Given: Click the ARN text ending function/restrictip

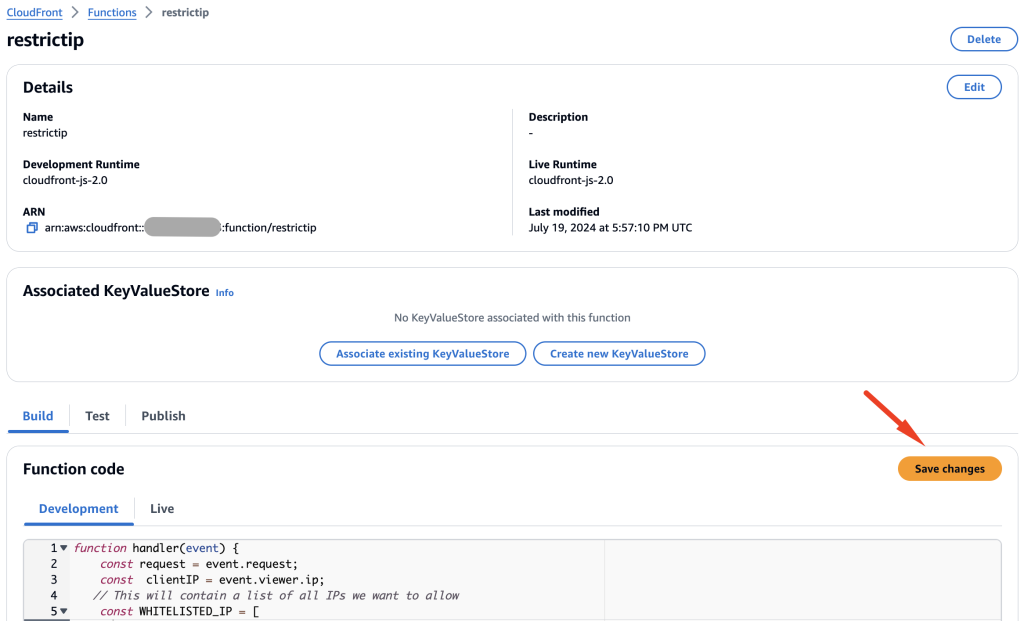Looking at the screenshot, I should pyautogui.click(x=180, y=227).
